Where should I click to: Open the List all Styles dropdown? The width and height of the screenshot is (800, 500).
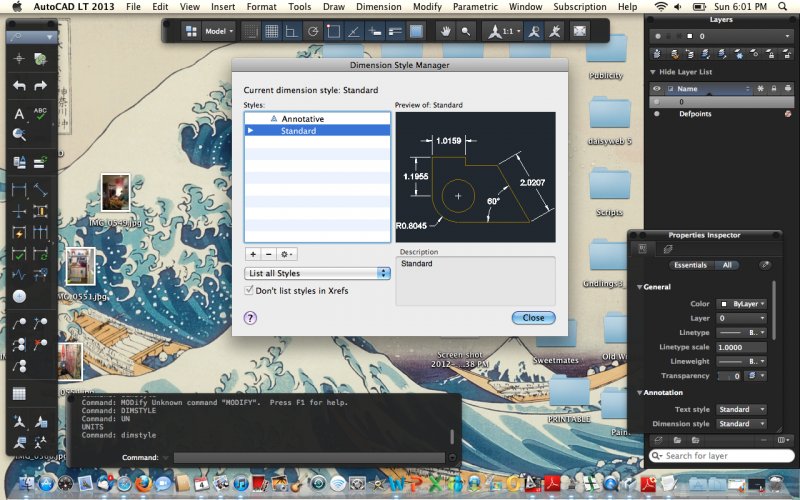[317, 273]
